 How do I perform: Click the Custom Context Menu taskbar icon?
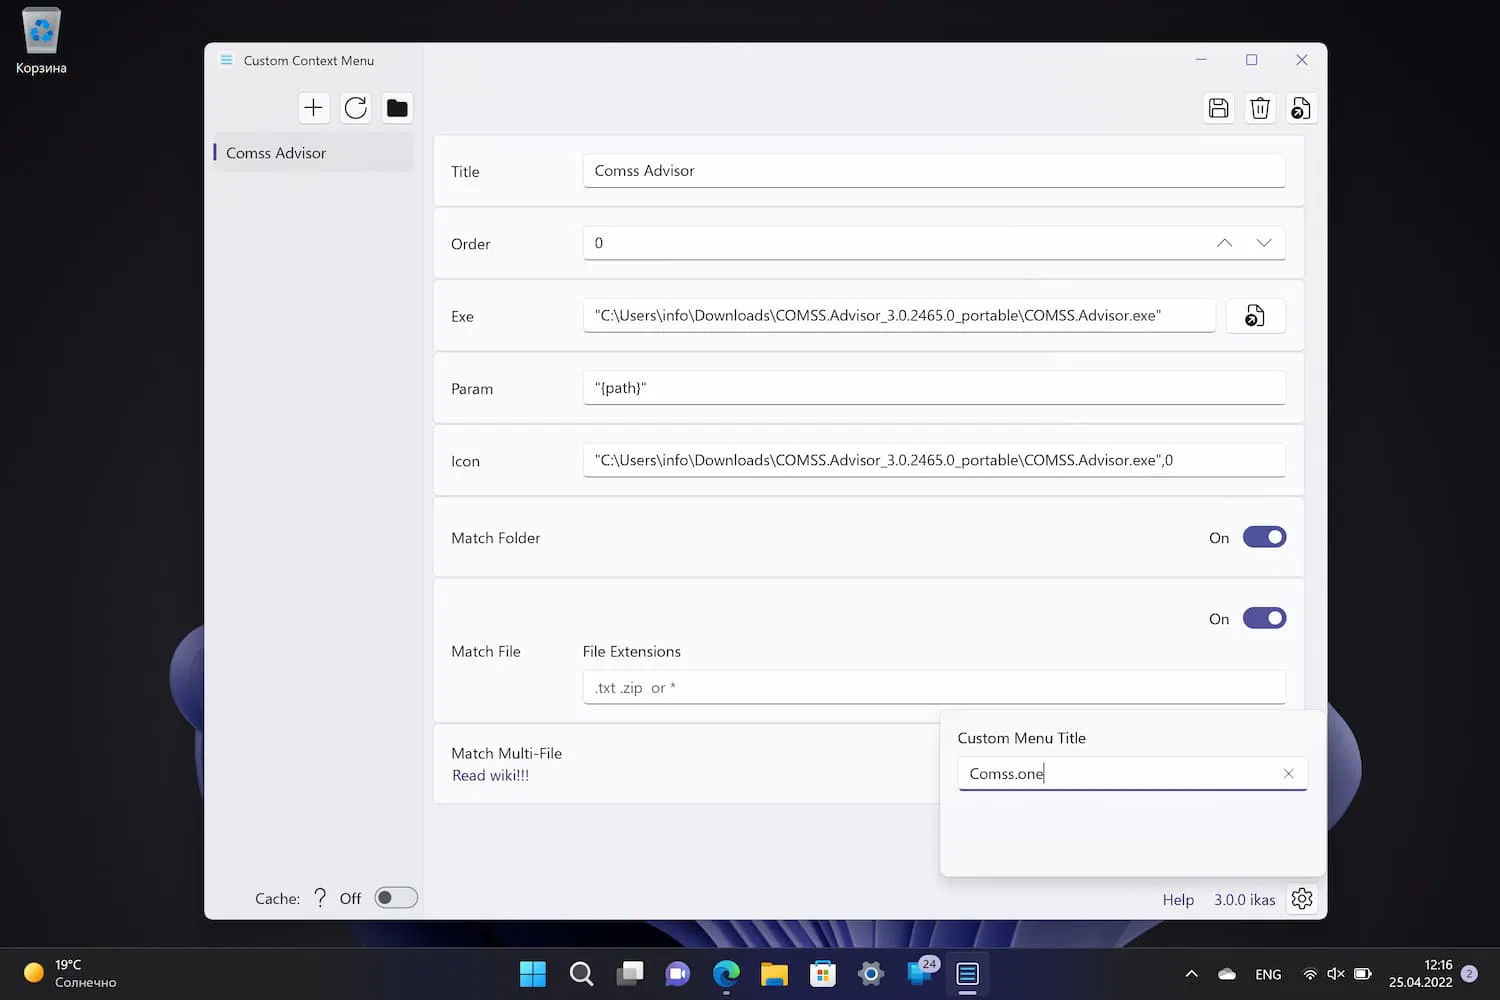[x=967, y=973]
